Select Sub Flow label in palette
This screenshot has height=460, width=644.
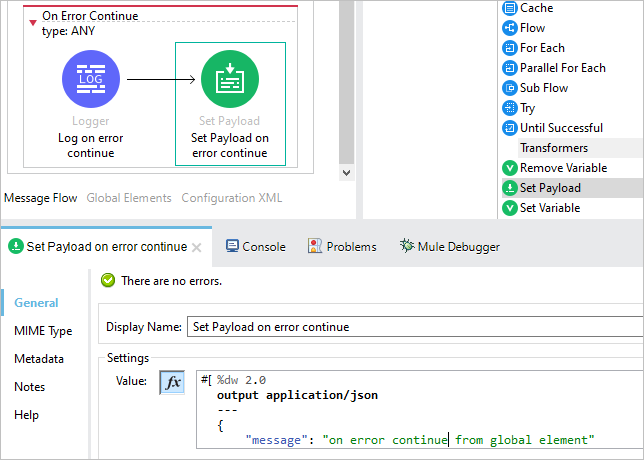coord(544,88)
